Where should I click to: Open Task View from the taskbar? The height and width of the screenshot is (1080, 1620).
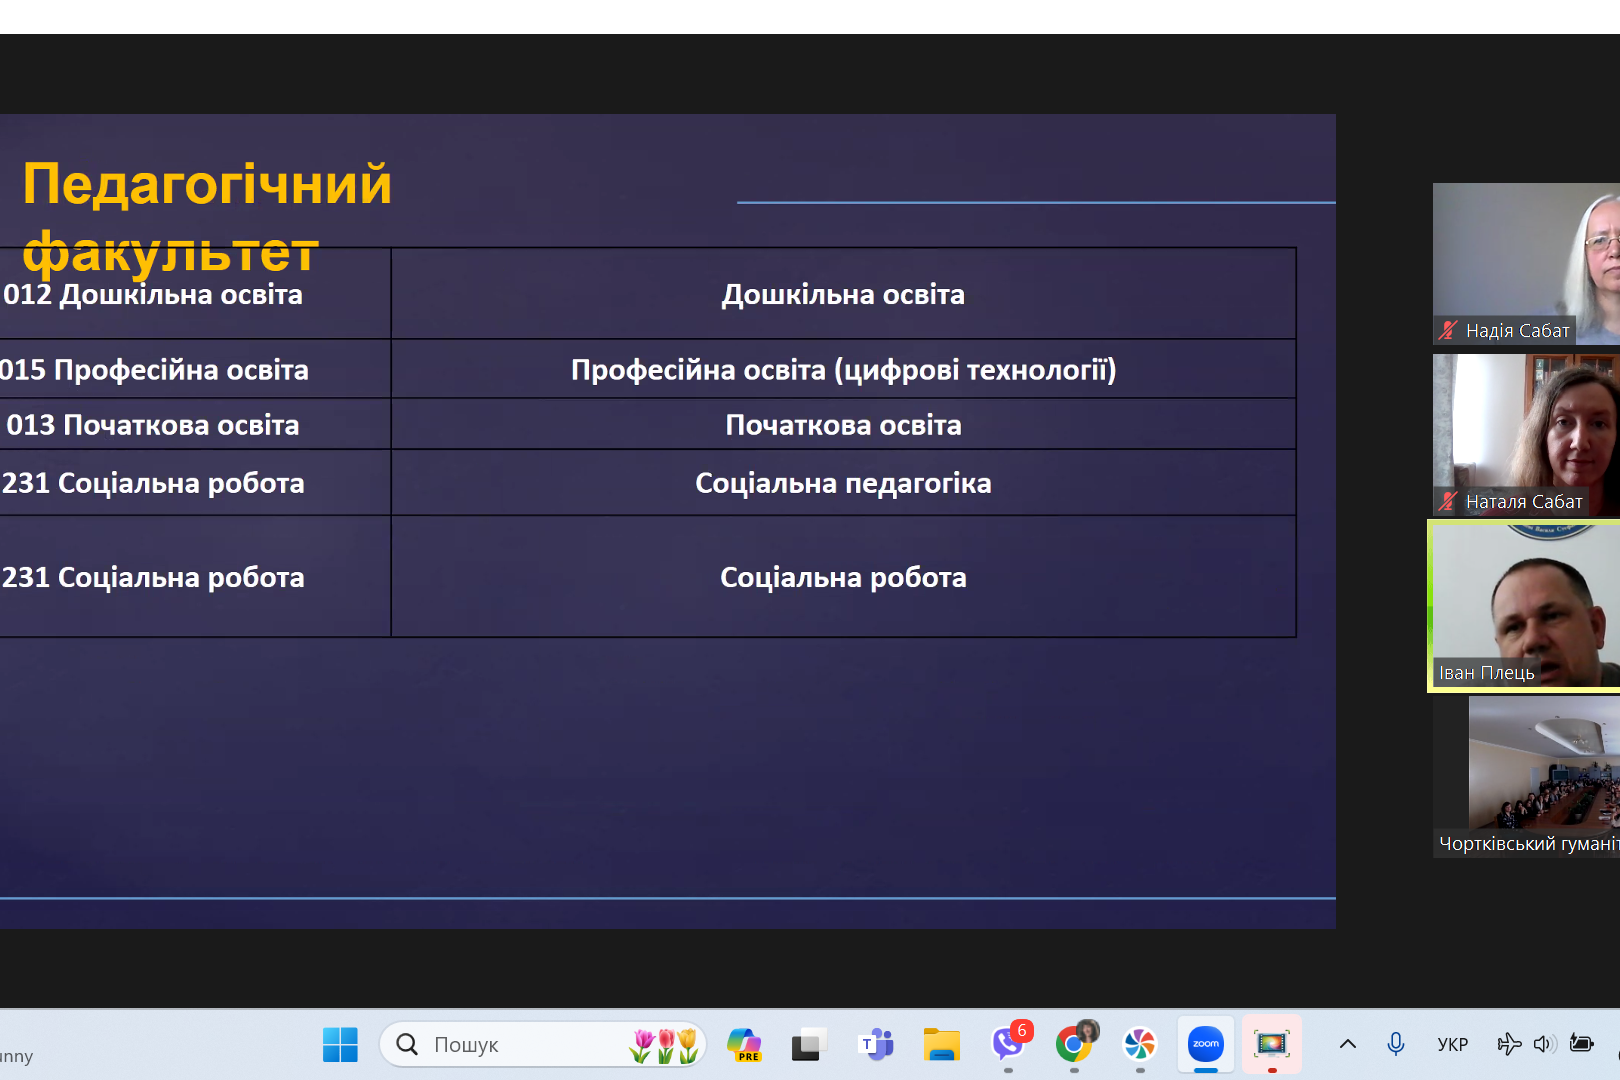pos(808,1045)
